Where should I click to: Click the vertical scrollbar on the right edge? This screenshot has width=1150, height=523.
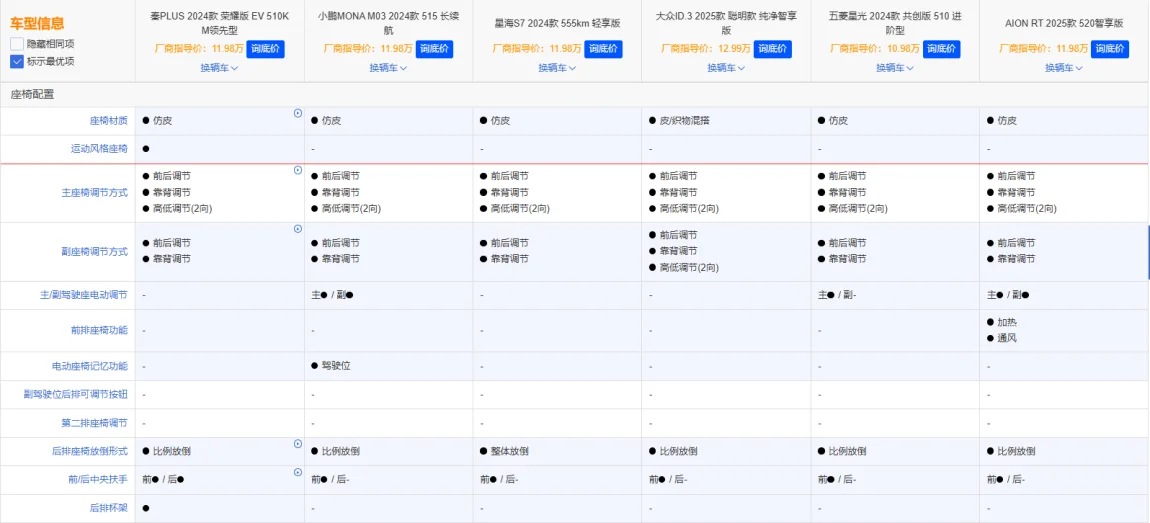point(1148,253)
